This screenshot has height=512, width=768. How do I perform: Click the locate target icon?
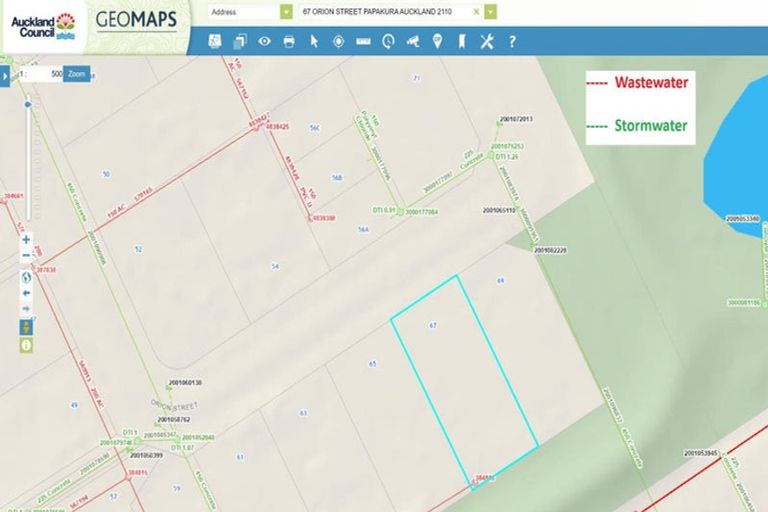tap(338, 41)
